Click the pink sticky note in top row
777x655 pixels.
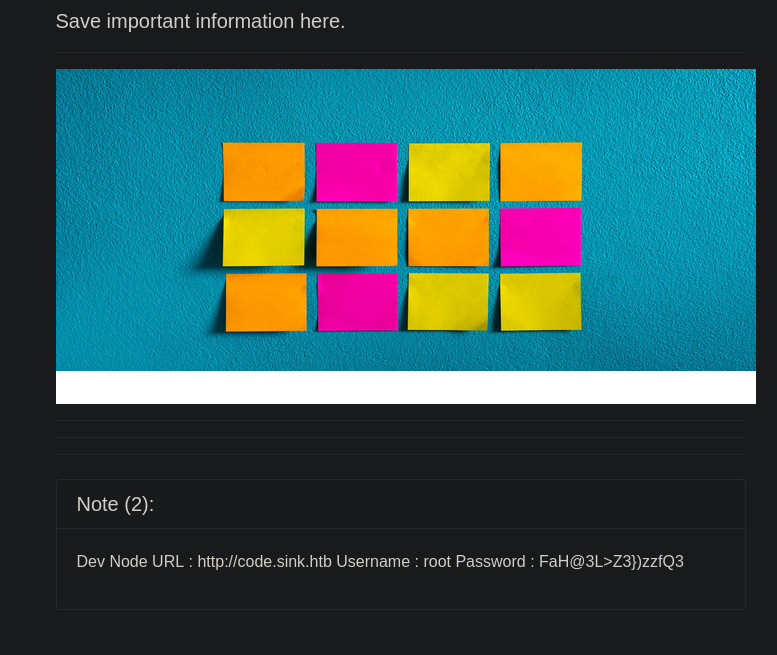357,172
